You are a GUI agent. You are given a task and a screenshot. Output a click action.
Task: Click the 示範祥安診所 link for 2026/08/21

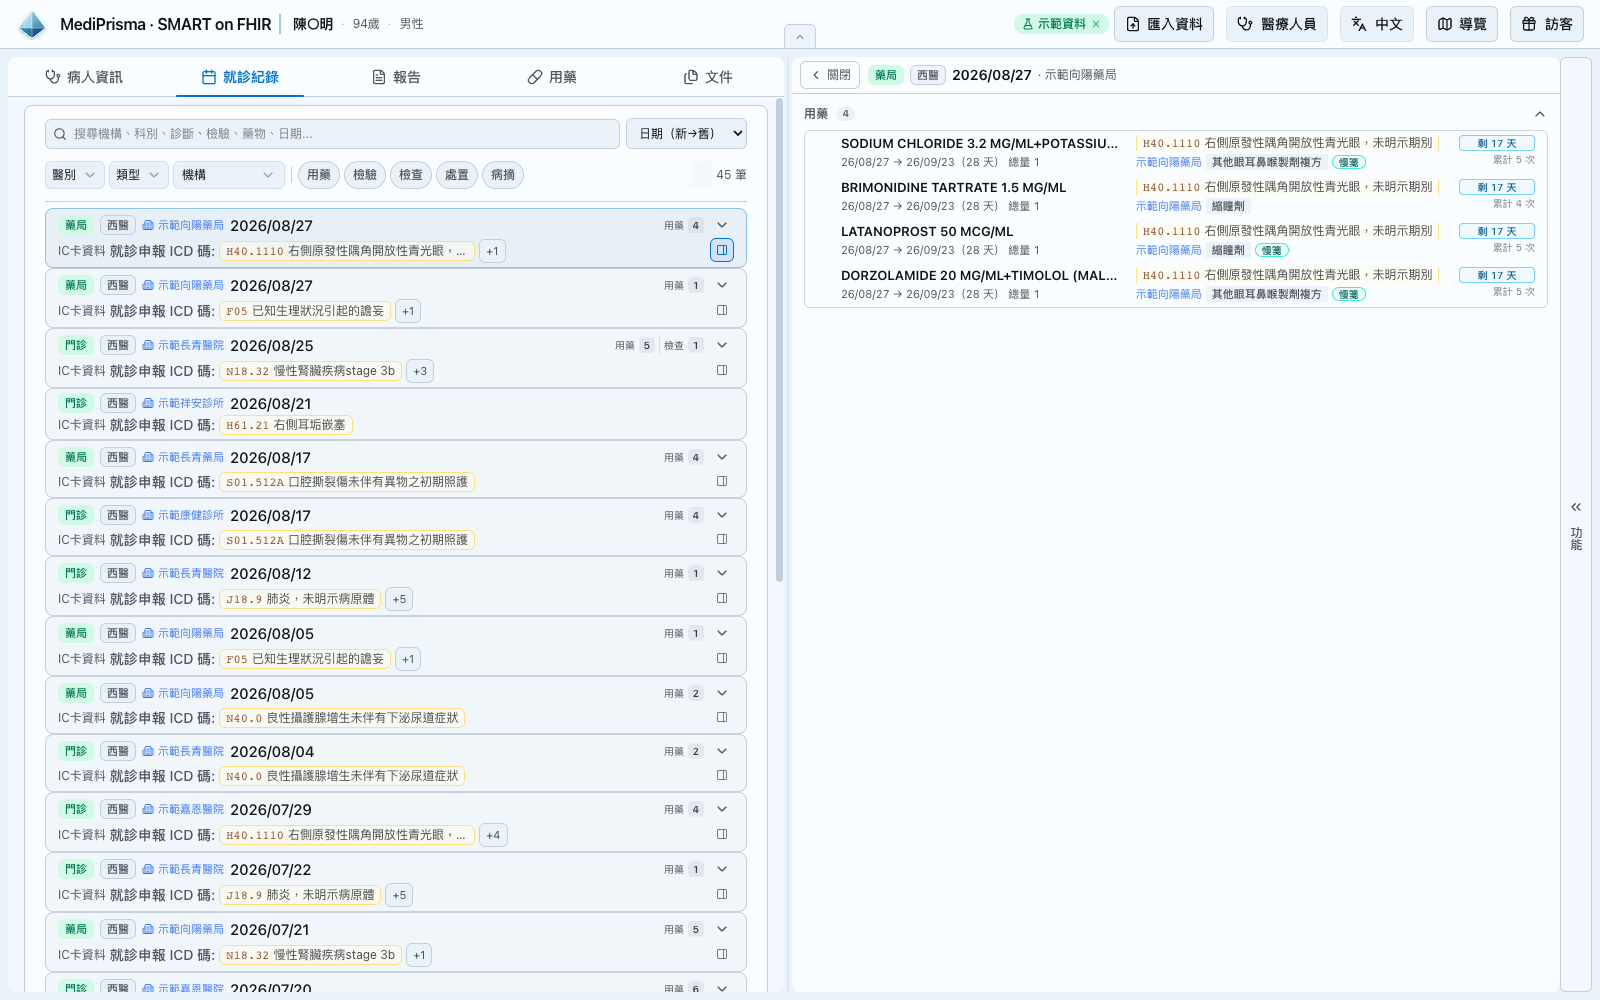tap(184, 403)
